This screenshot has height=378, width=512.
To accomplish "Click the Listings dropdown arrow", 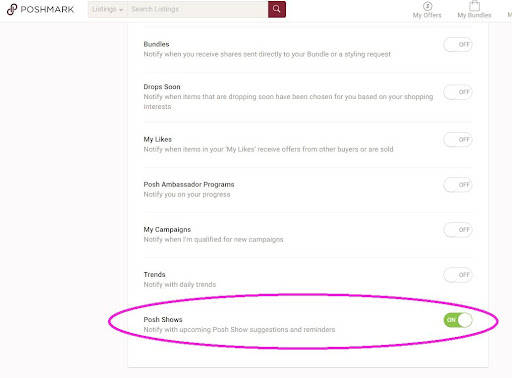I will click(121, 10).
